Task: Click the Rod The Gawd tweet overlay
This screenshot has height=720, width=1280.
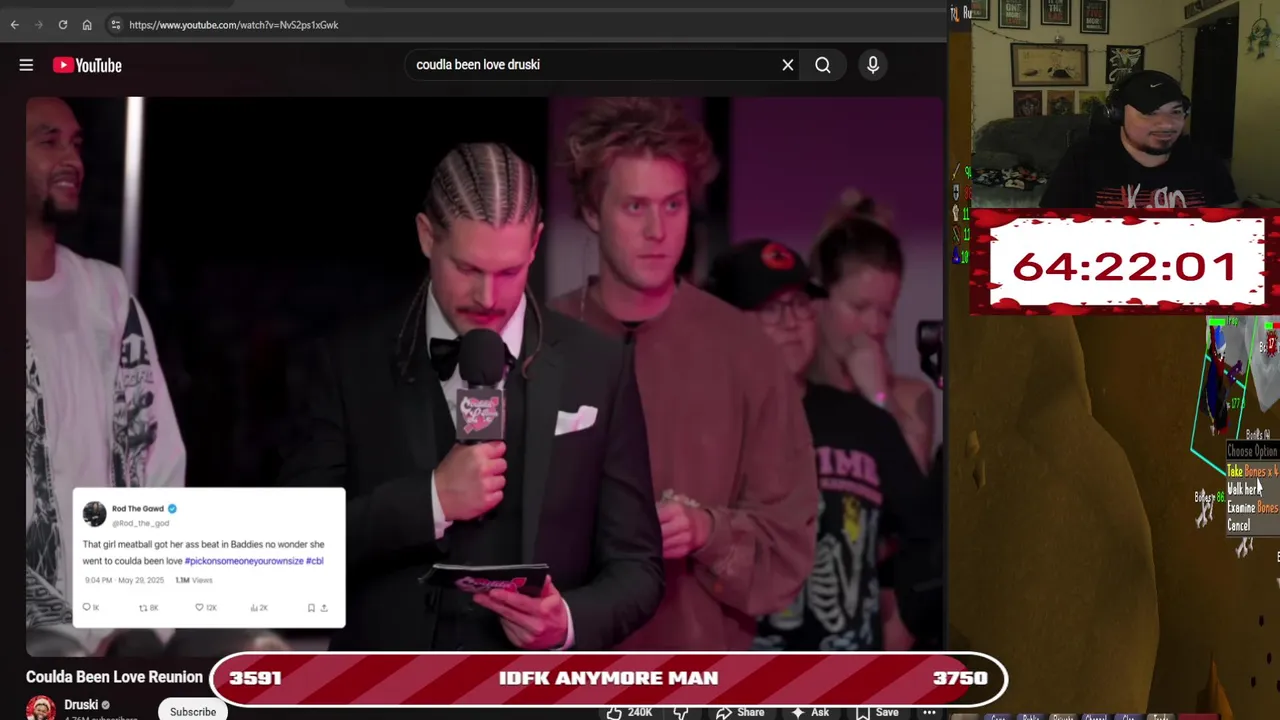Action: [x=209, y=558]
